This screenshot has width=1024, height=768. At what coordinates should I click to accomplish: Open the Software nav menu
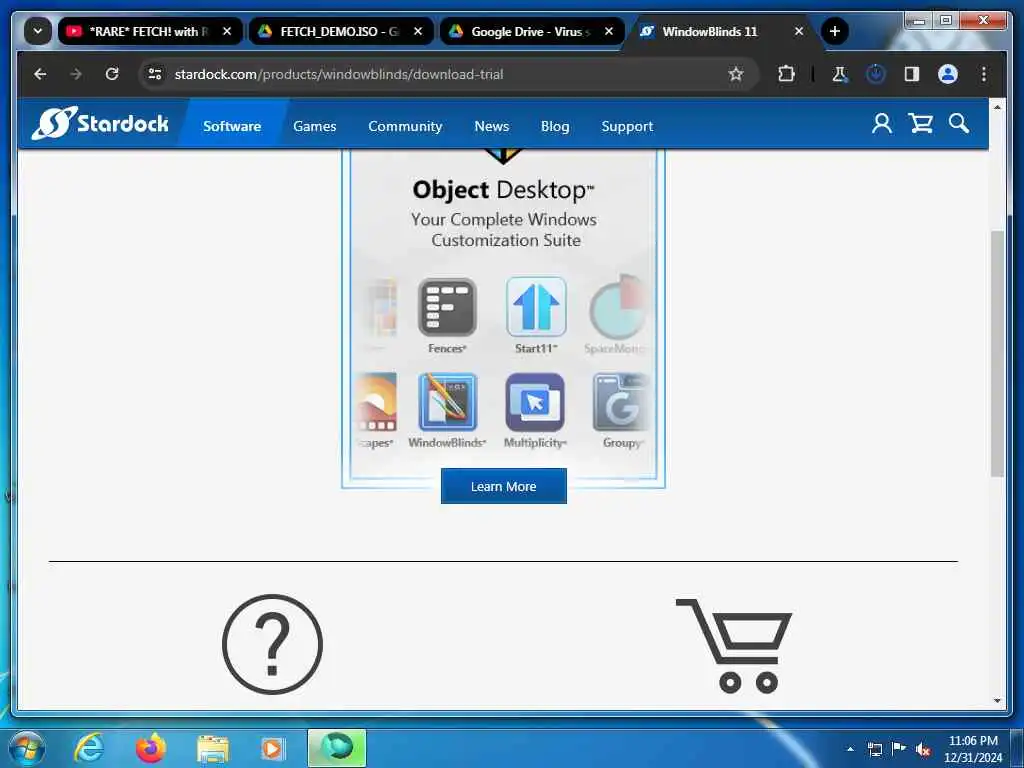click(x=232, y=126)
